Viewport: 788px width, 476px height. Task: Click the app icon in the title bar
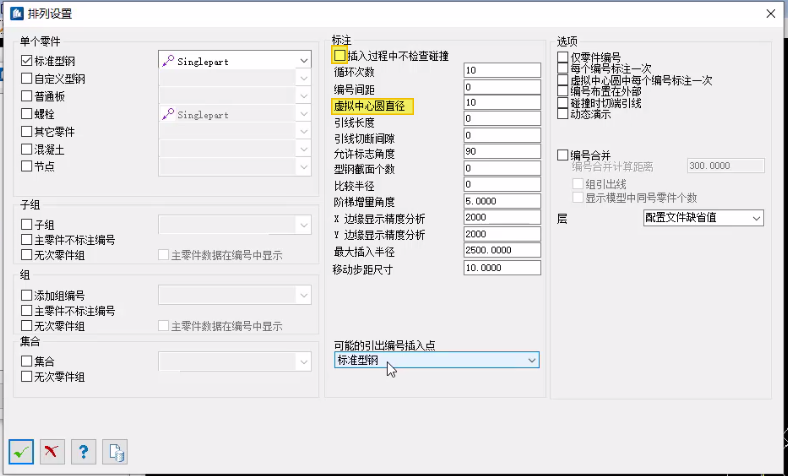pos(17,13)
